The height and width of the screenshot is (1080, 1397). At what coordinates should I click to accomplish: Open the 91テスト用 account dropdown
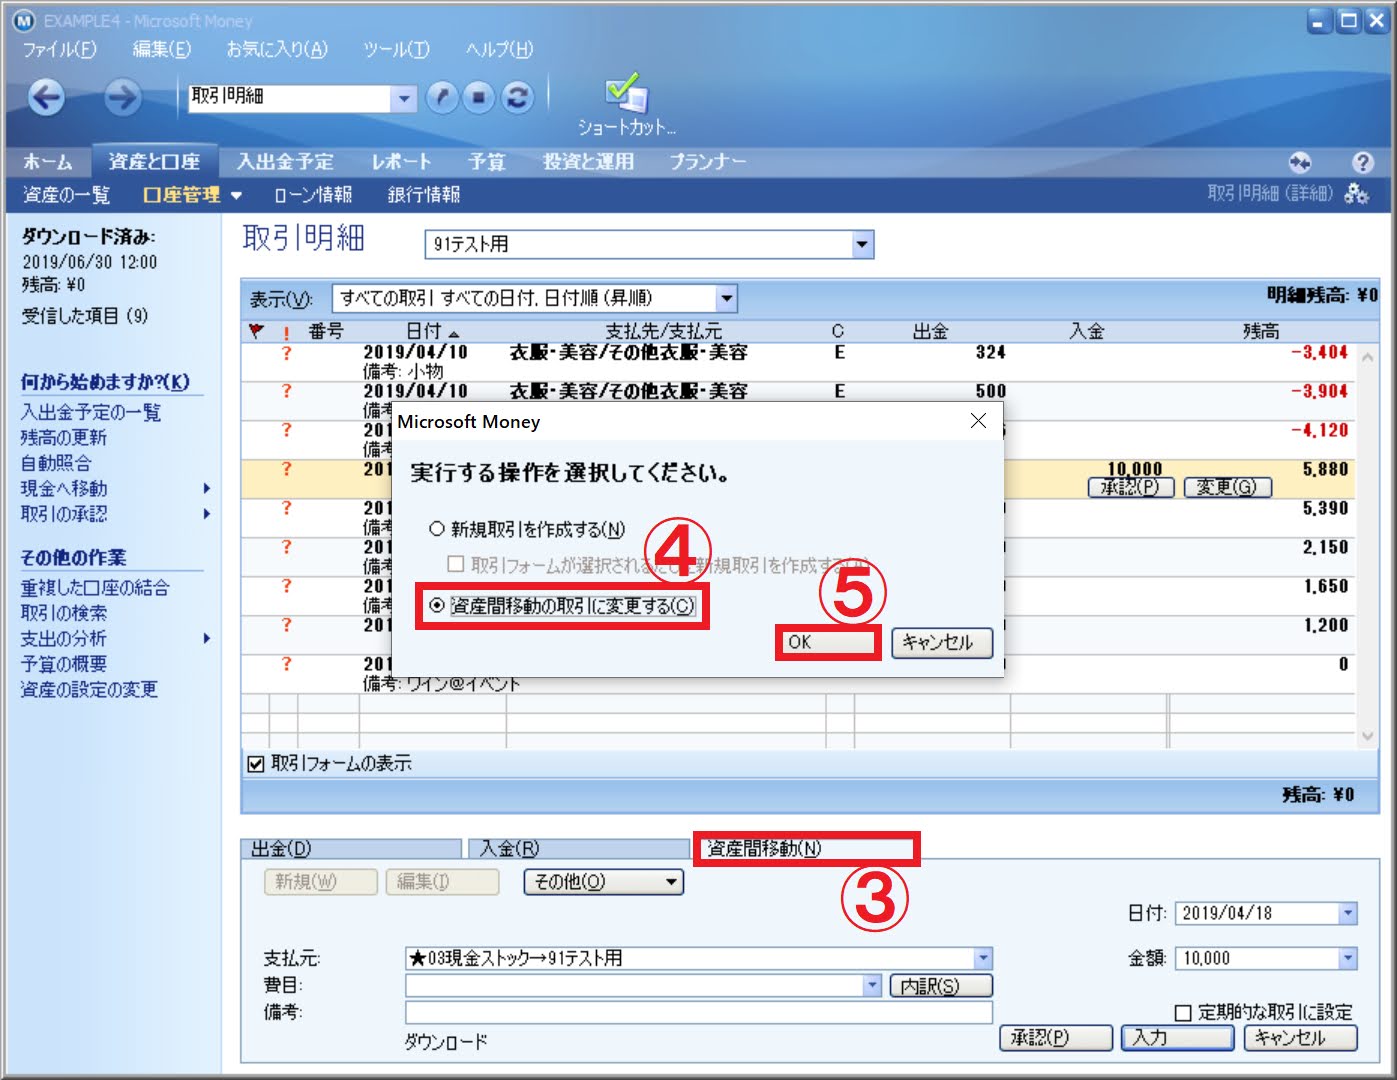pos(863,244)
